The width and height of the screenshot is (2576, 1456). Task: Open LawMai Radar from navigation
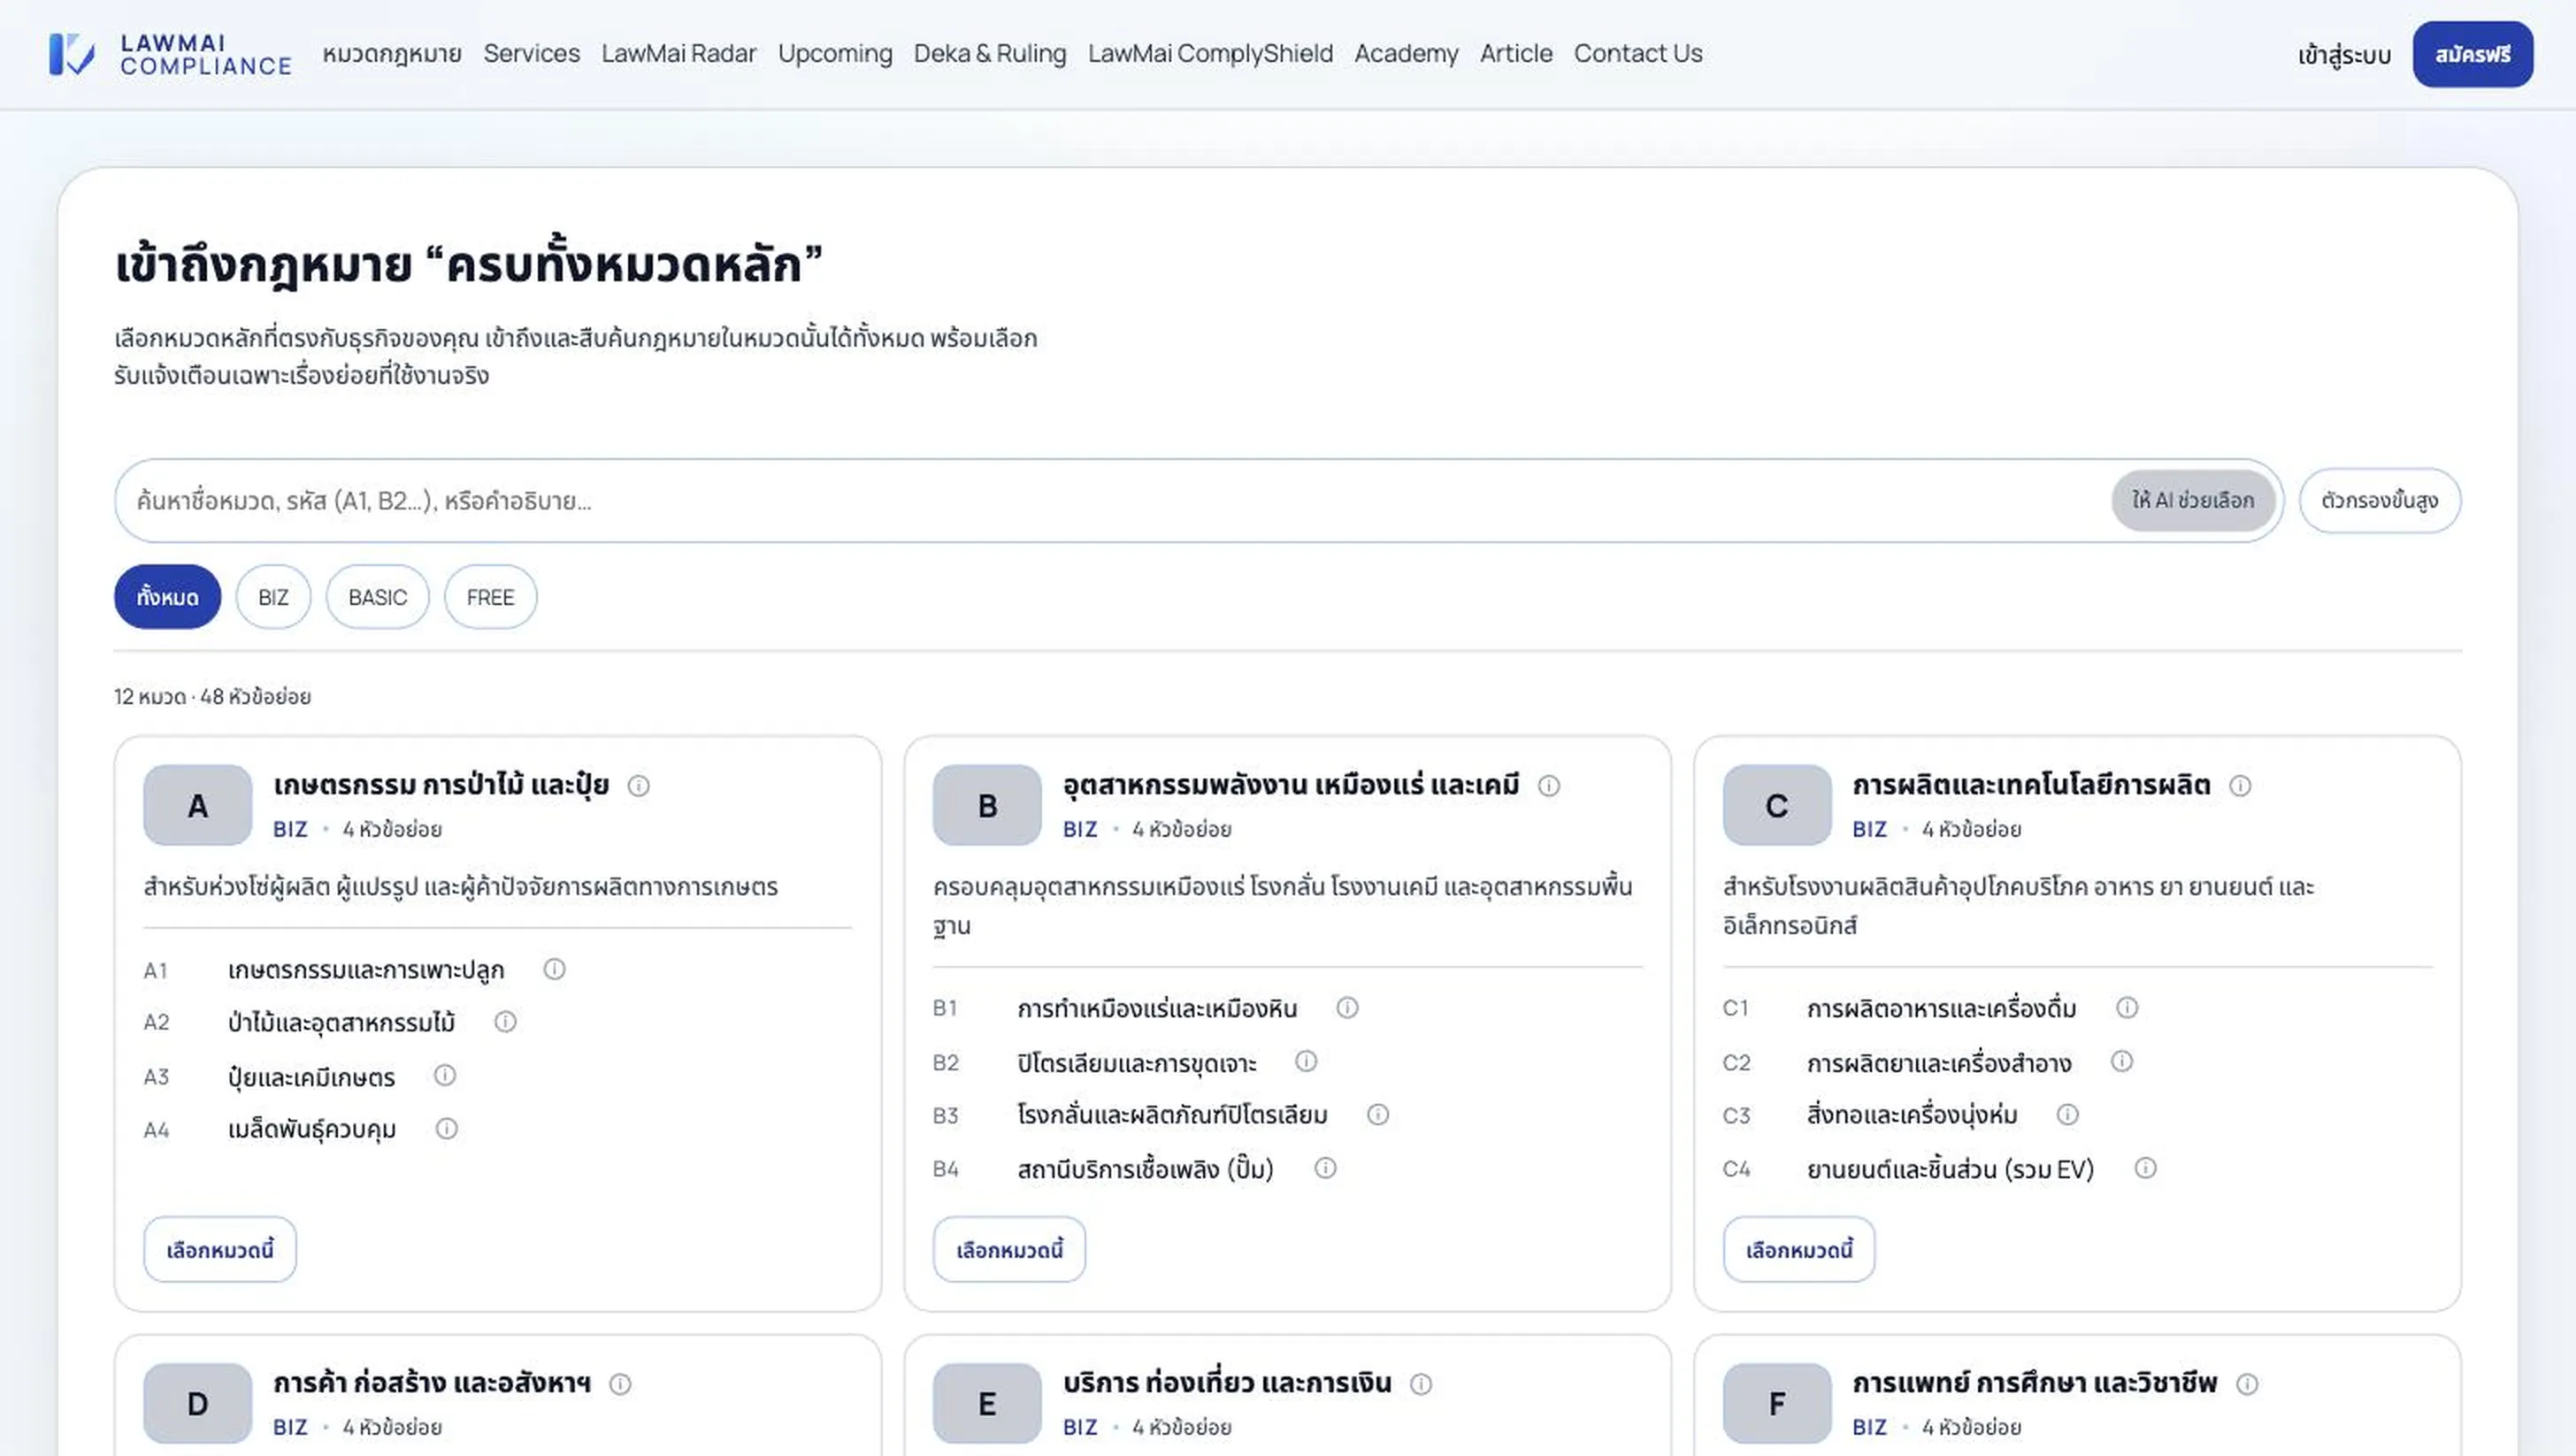coord(679,54)
